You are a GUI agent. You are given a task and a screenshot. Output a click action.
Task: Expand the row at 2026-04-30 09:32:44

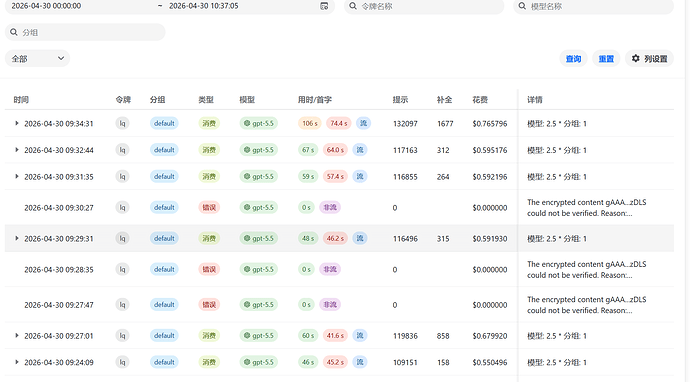click(17, 150)
